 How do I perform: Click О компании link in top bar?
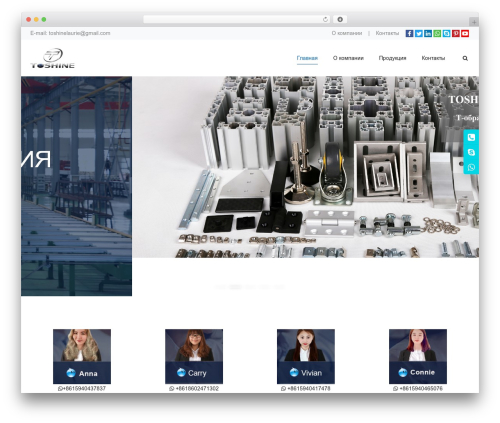coord(347,33)
